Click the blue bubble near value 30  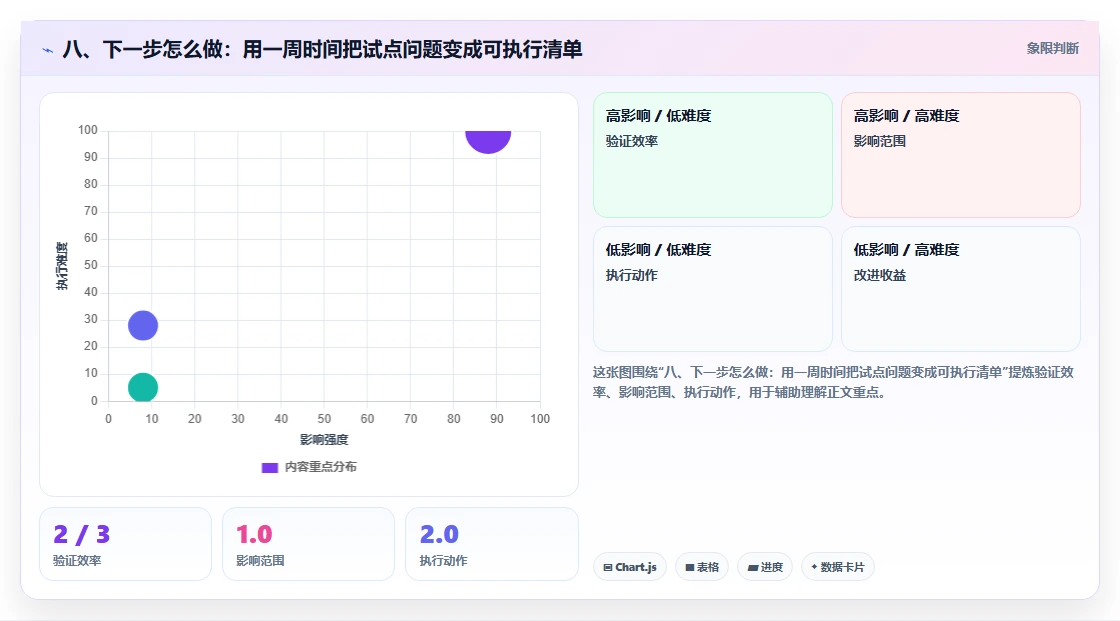(143, 325)
